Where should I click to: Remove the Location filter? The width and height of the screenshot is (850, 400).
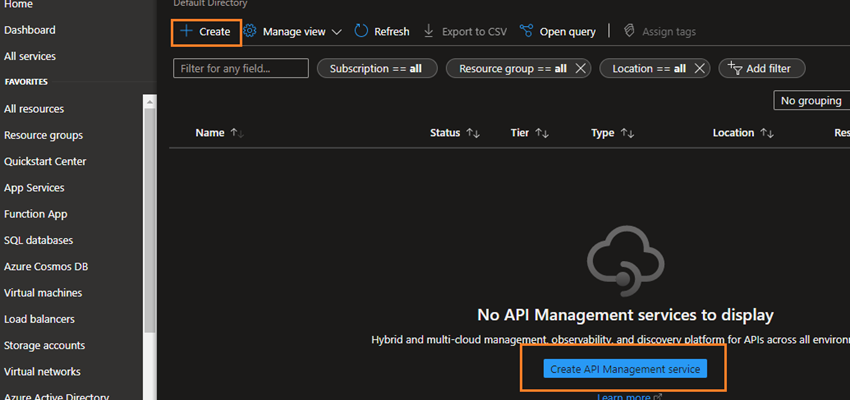699,68
